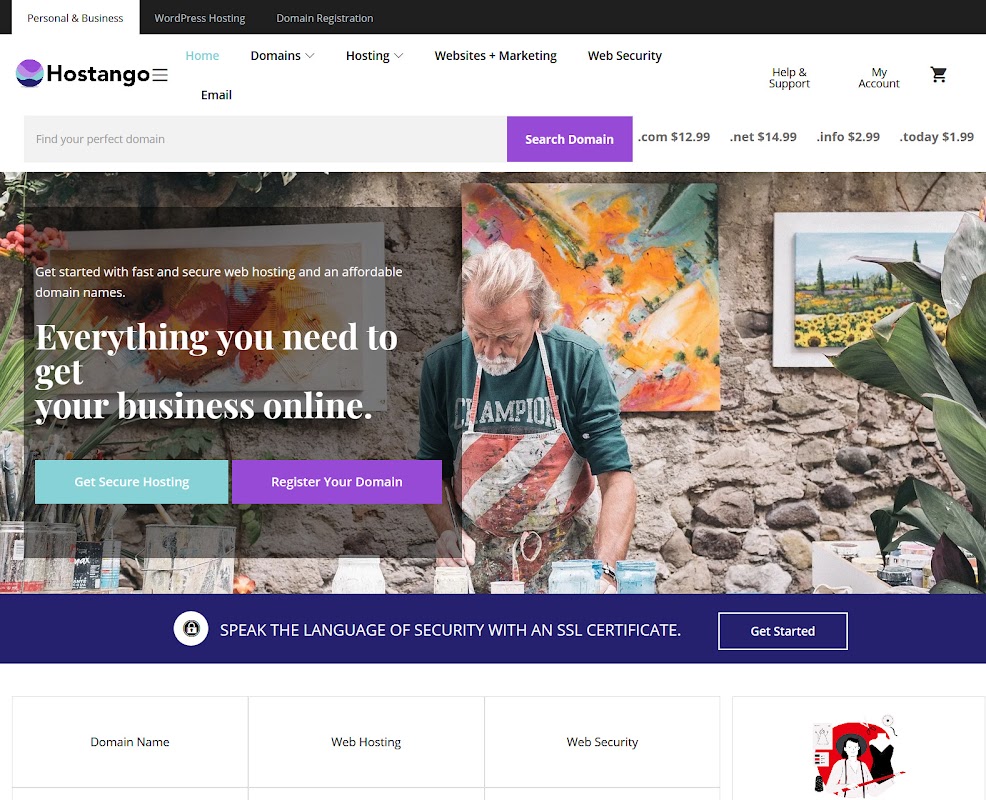Click the SSL padlock icon
The image size is (986, 800).
(x=191, y=628)
